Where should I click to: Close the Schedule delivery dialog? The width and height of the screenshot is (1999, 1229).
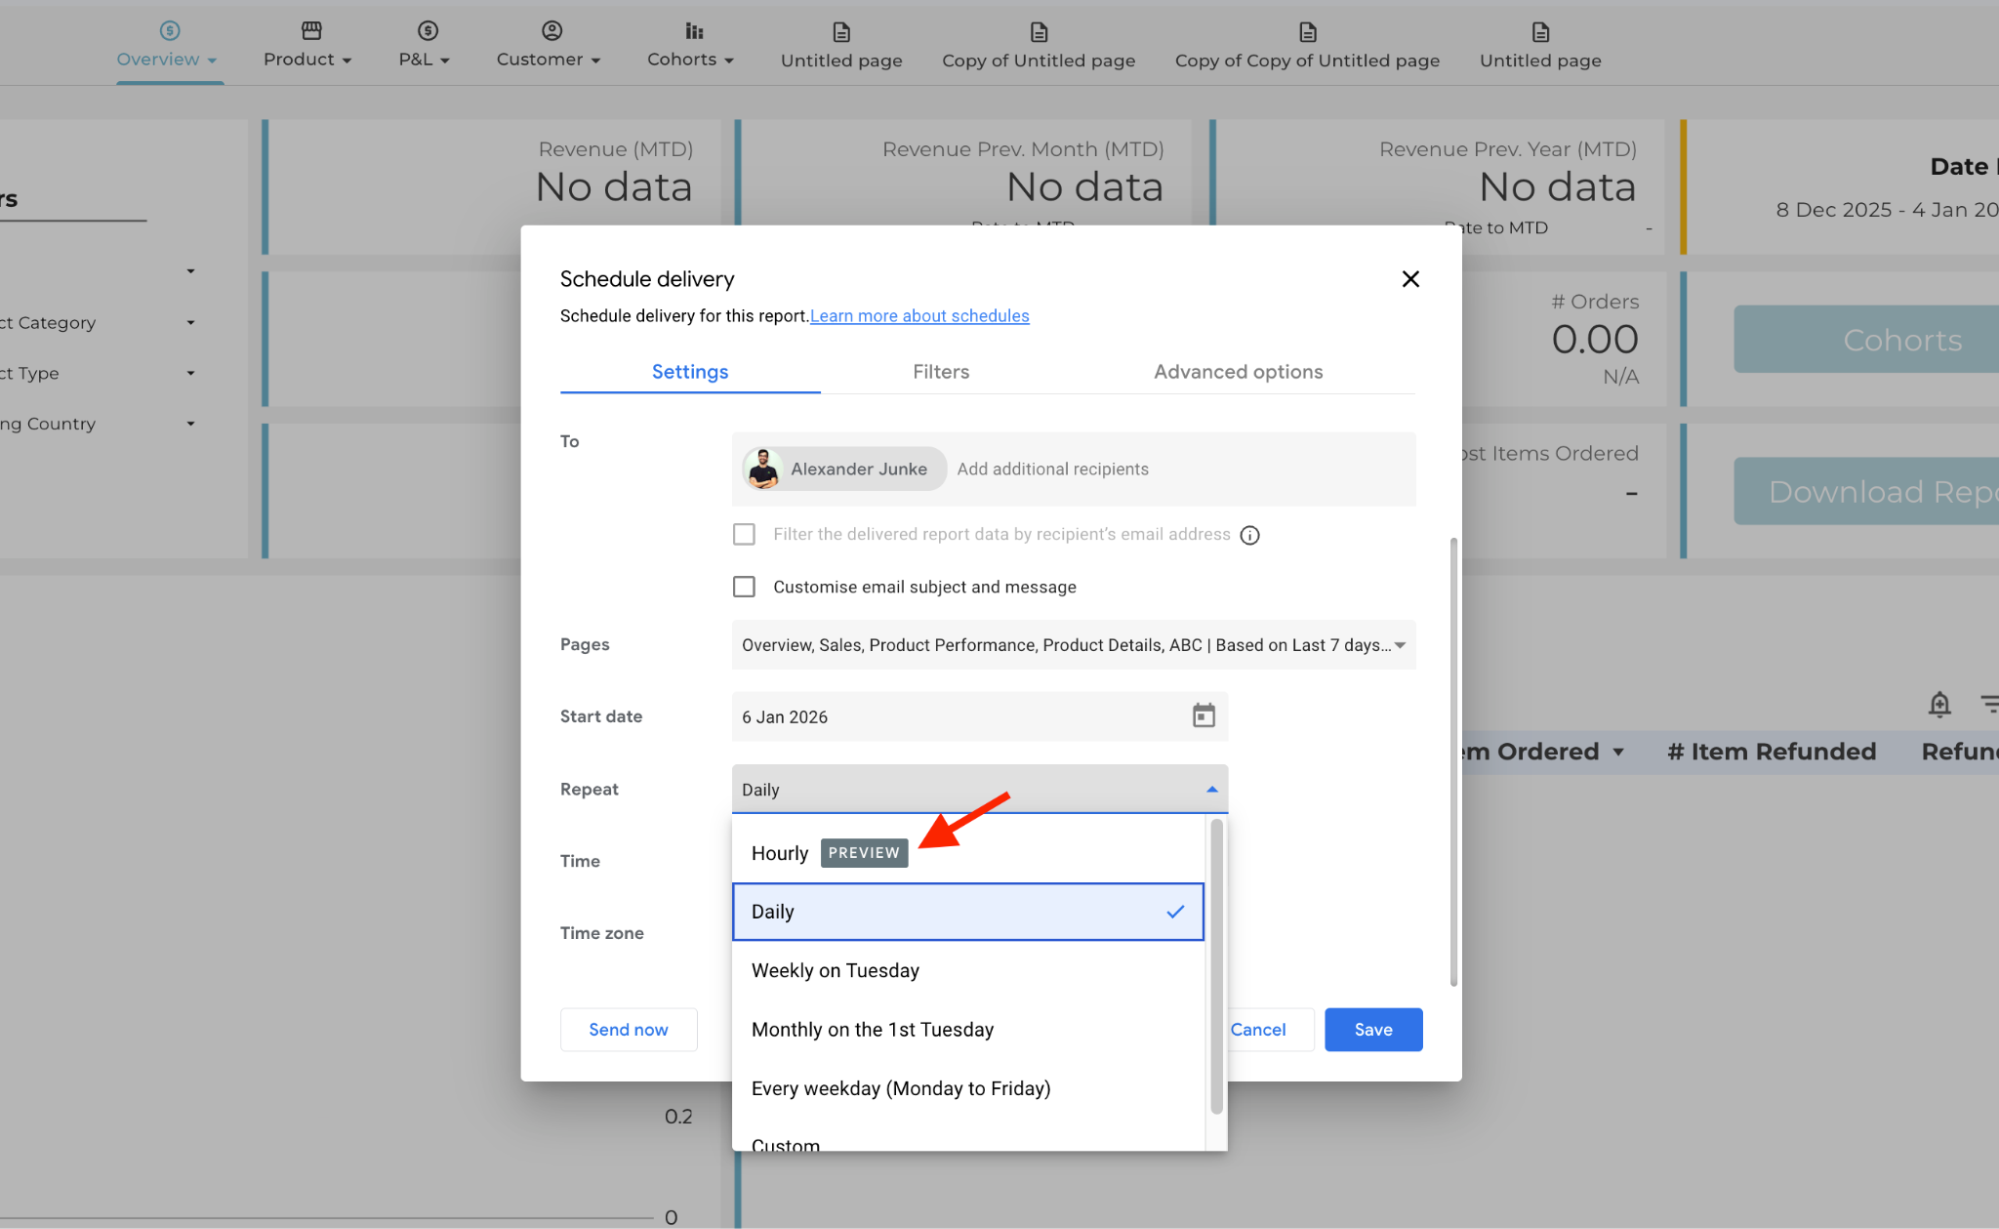coord(1410,279)
